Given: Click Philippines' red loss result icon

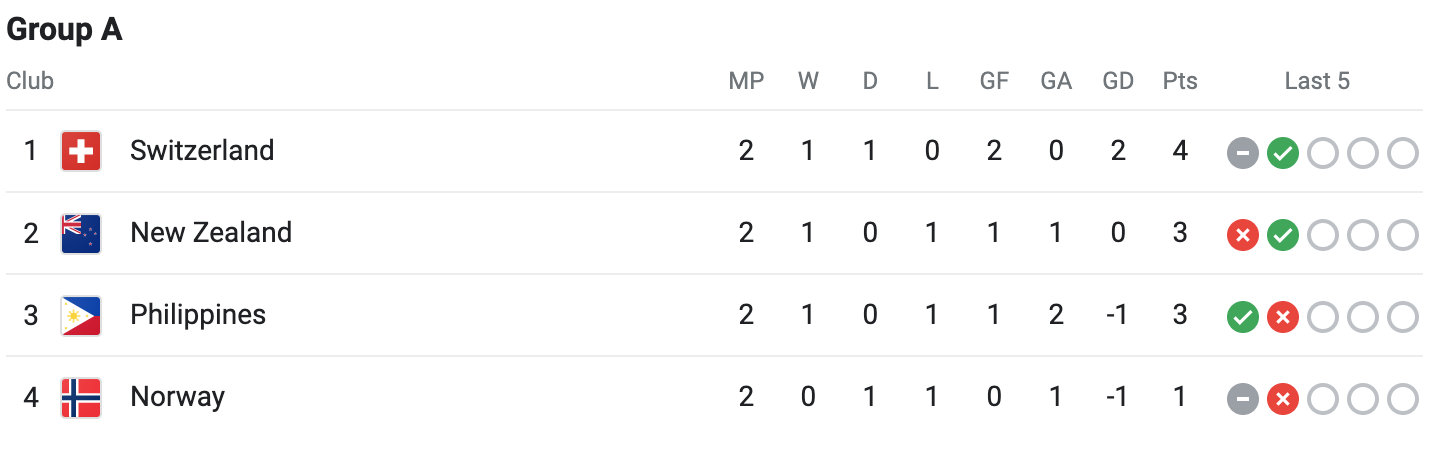Looking at the screenshot, I should click(x=1282, y=317).
